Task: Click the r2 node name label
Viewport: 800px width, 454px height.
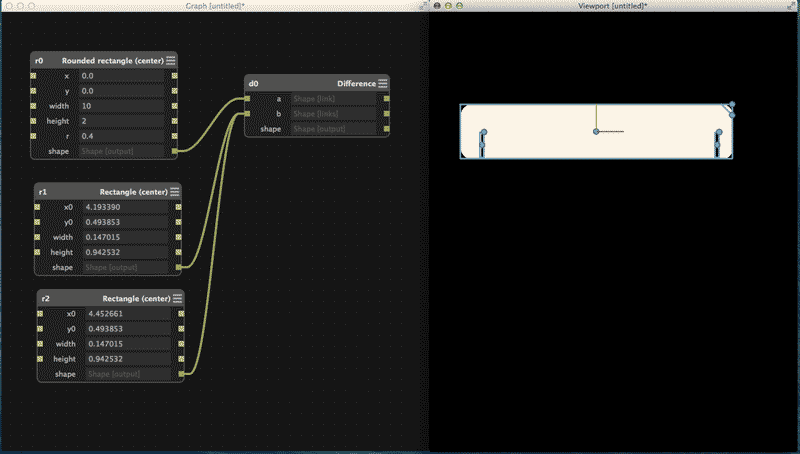Action: pos(46,298)
